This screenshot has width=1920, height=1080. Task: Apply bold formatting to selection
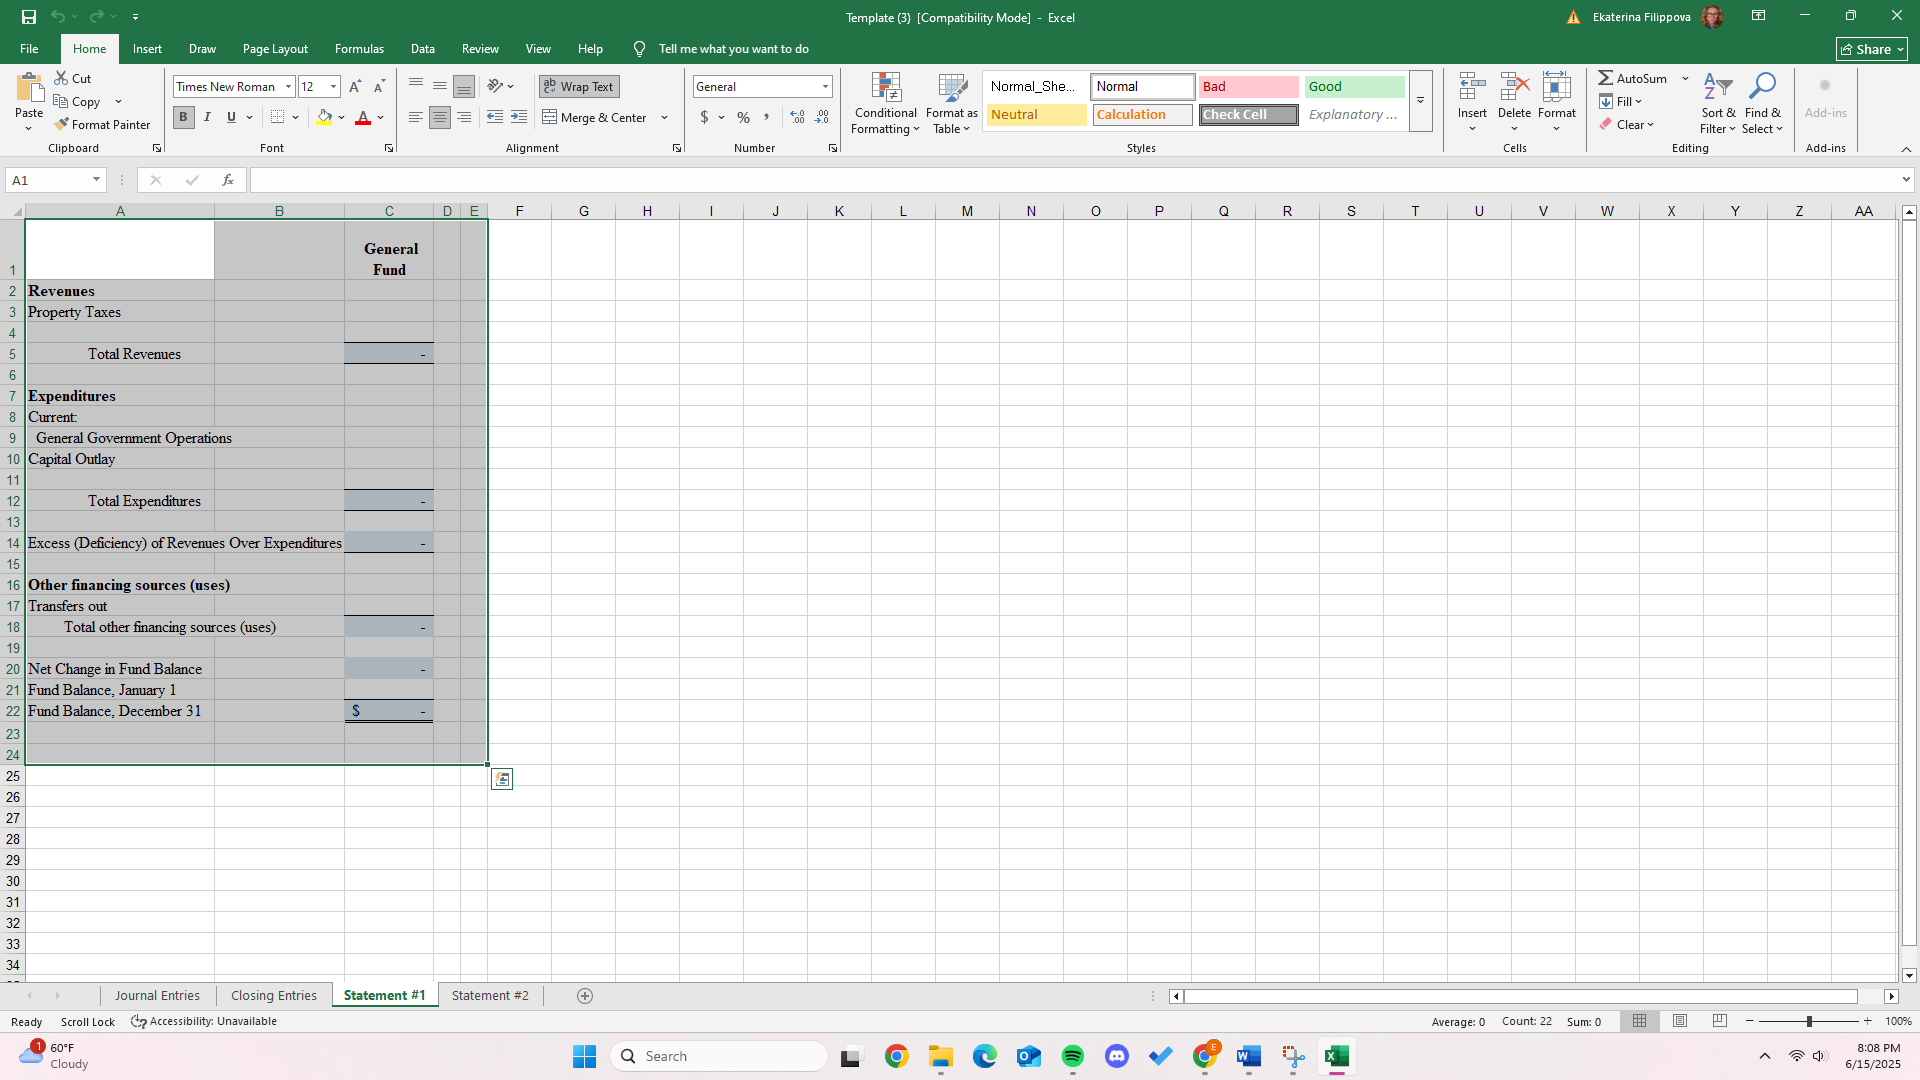coord(183,117)
